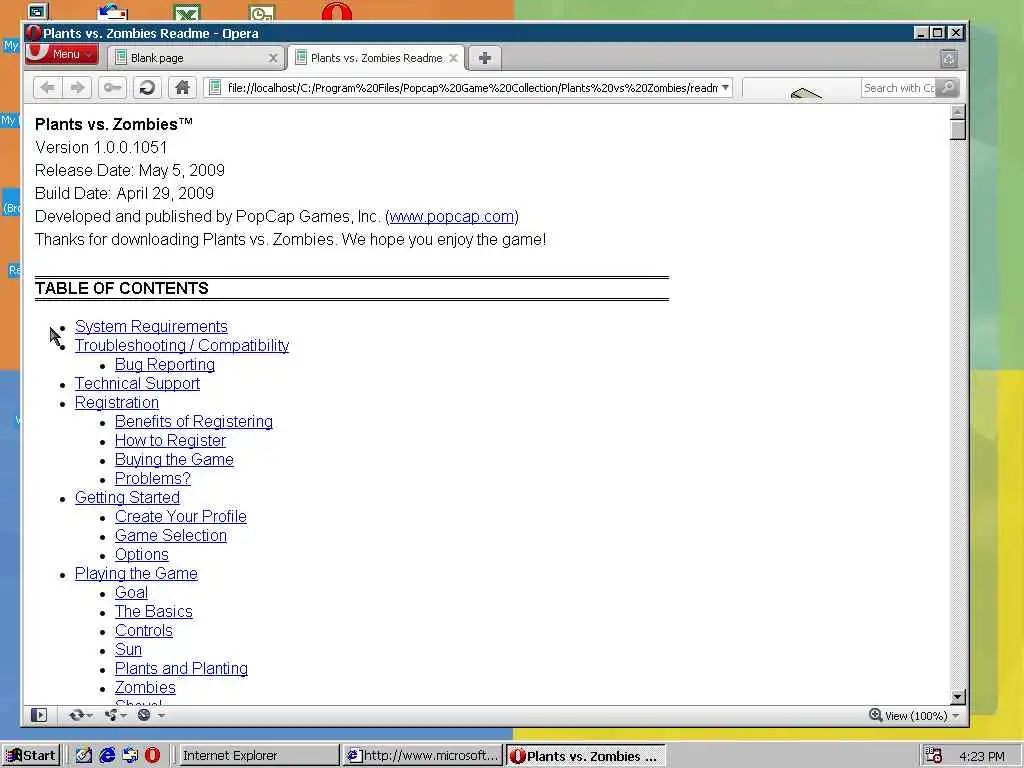1024x768 pixels.
Task: Open the Sun link
Action: pos(128,649)
